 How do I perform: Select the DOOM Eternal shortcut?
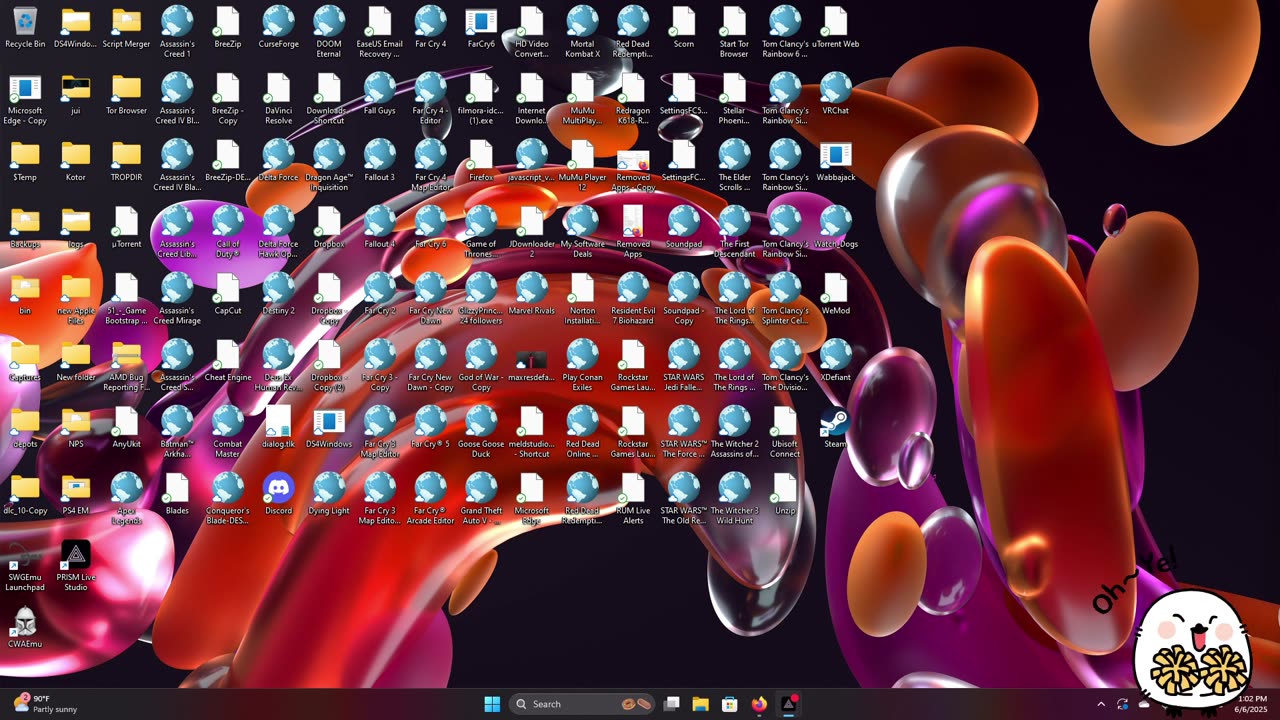pos(329,33)
